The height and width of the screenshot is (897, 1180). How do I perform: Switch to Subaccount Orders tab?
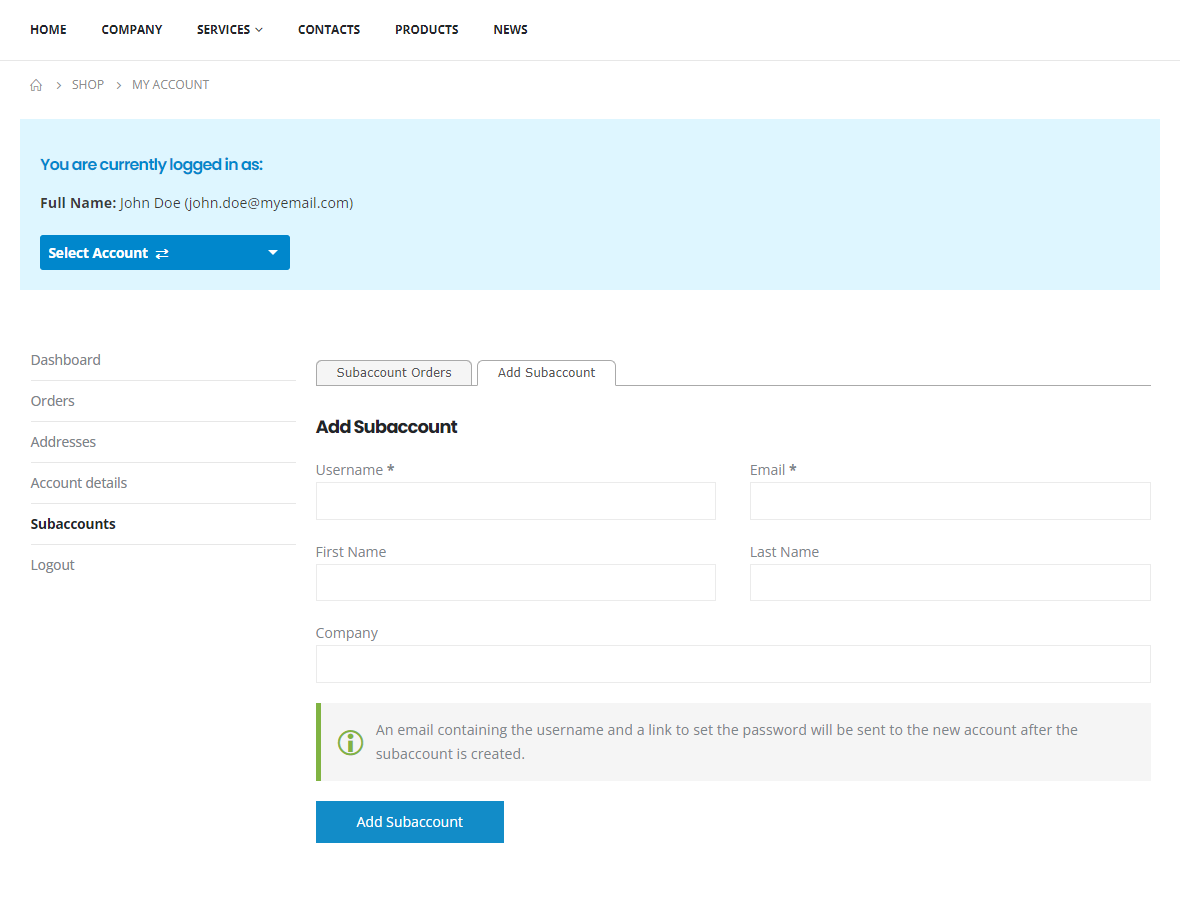coord(394,373)
